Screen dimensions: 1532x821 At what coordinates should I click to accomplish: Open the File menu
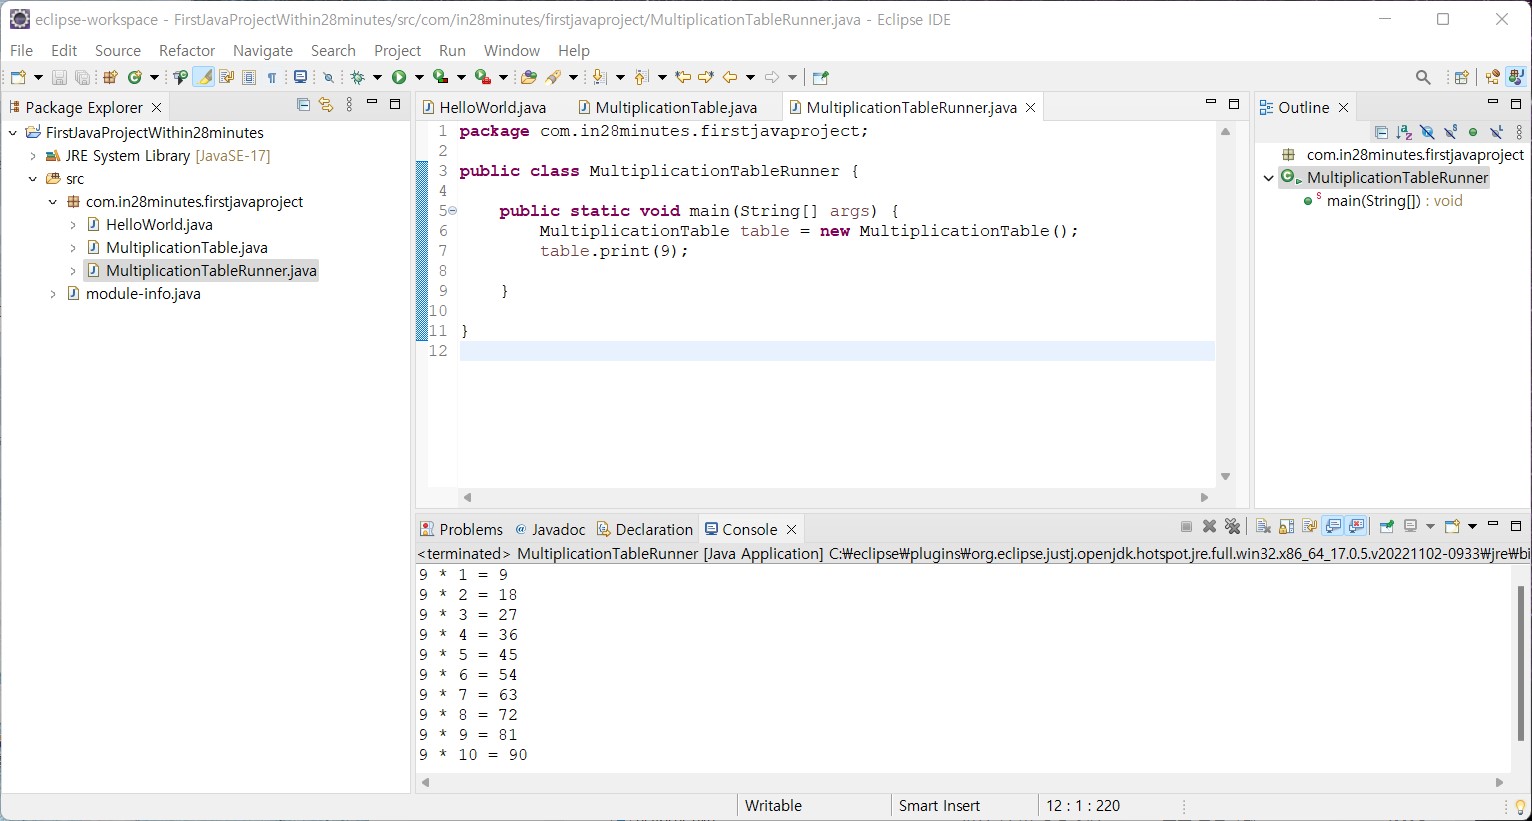coord(21,50)
